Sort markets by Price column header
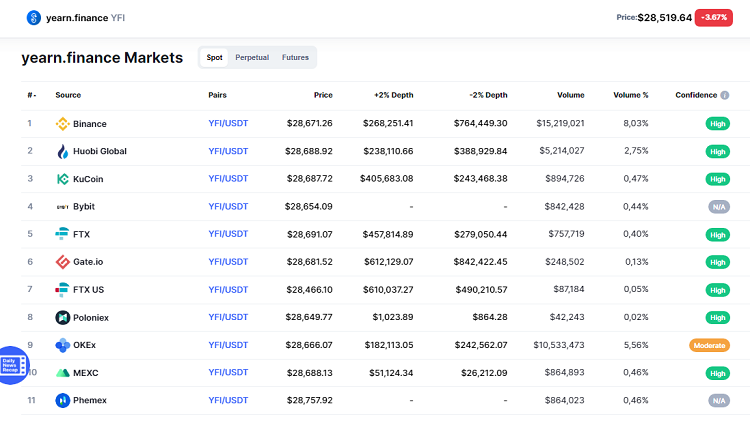 (x=322, y=95)
